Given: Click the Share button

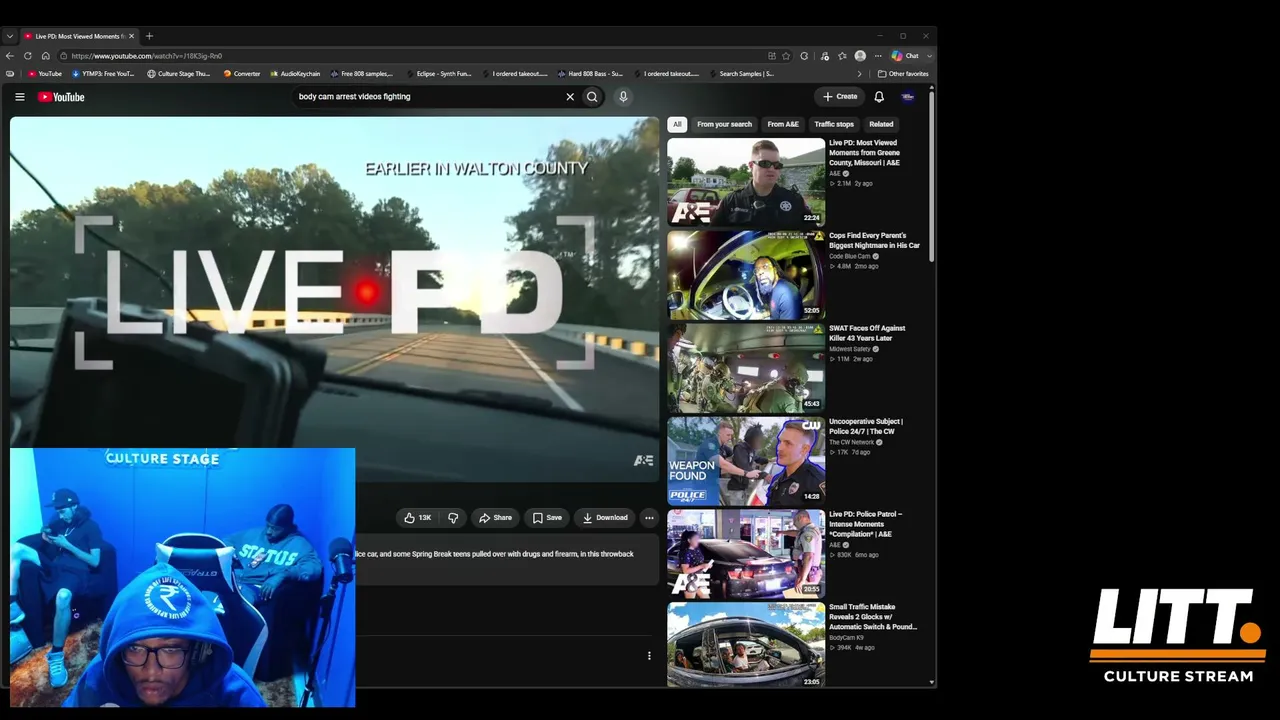Looking at the screenshot, I should [x=495, y=518].
